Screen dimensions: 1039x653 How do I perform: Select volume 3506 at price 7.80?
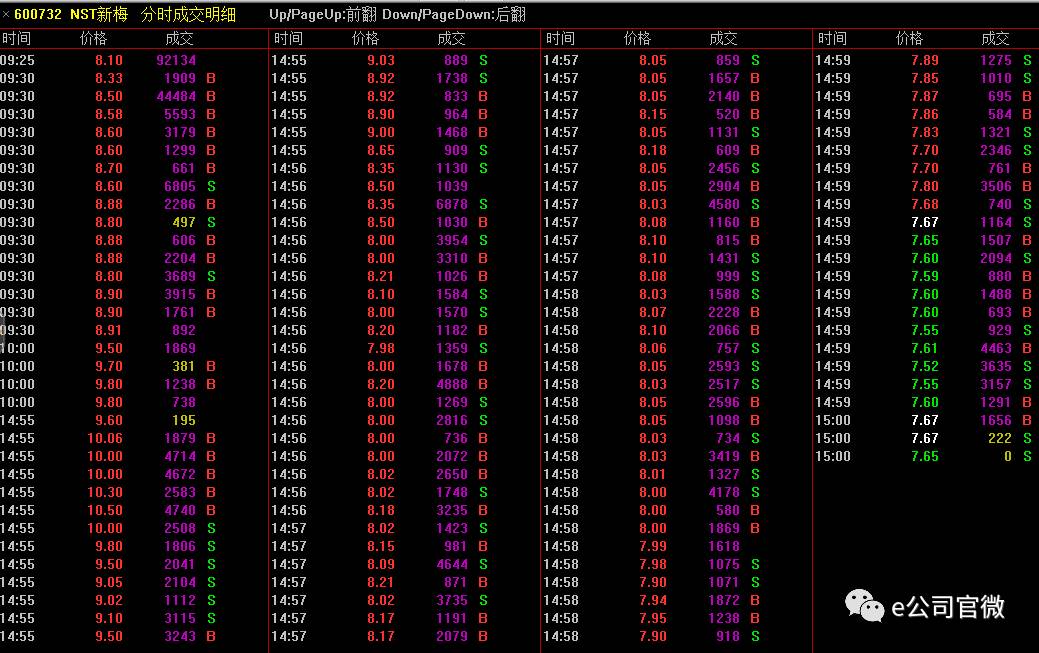coord(996,186)
